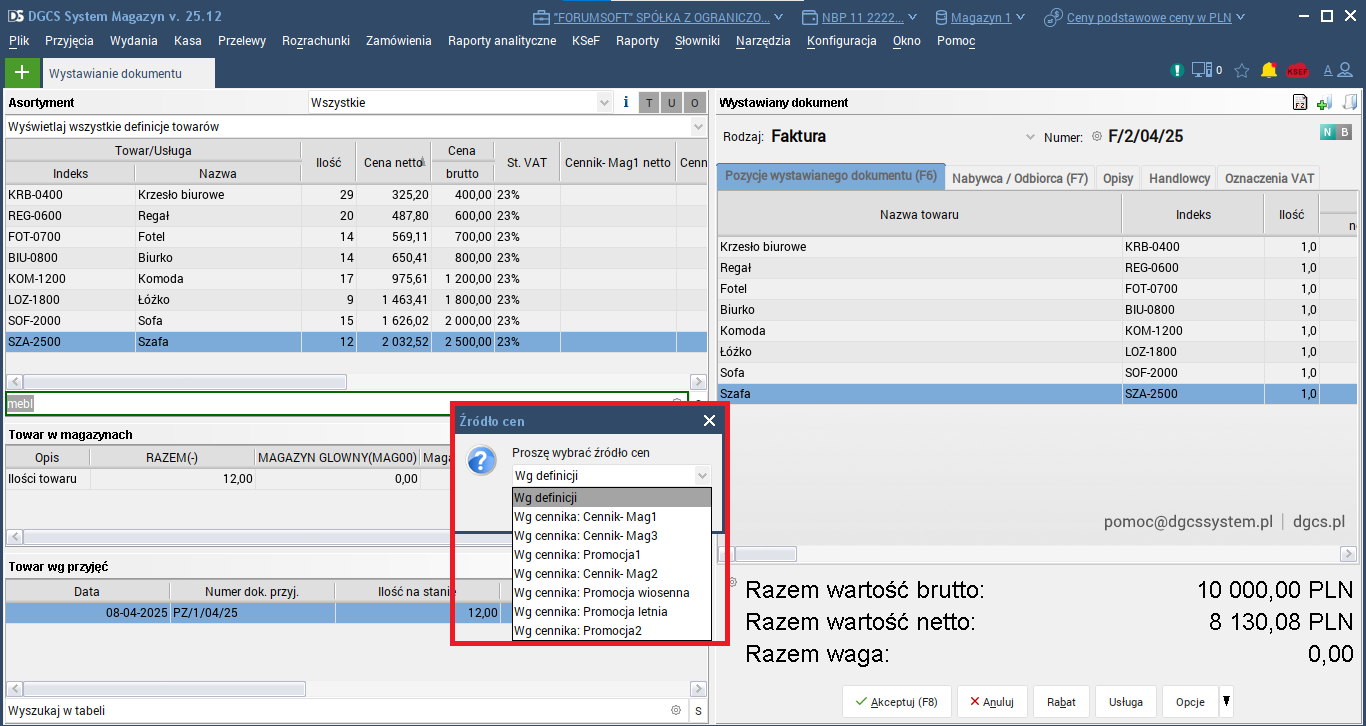Click the Rabat button
The height and width of the screenshot is (726, 1366).
click(x=1062, y=702)
